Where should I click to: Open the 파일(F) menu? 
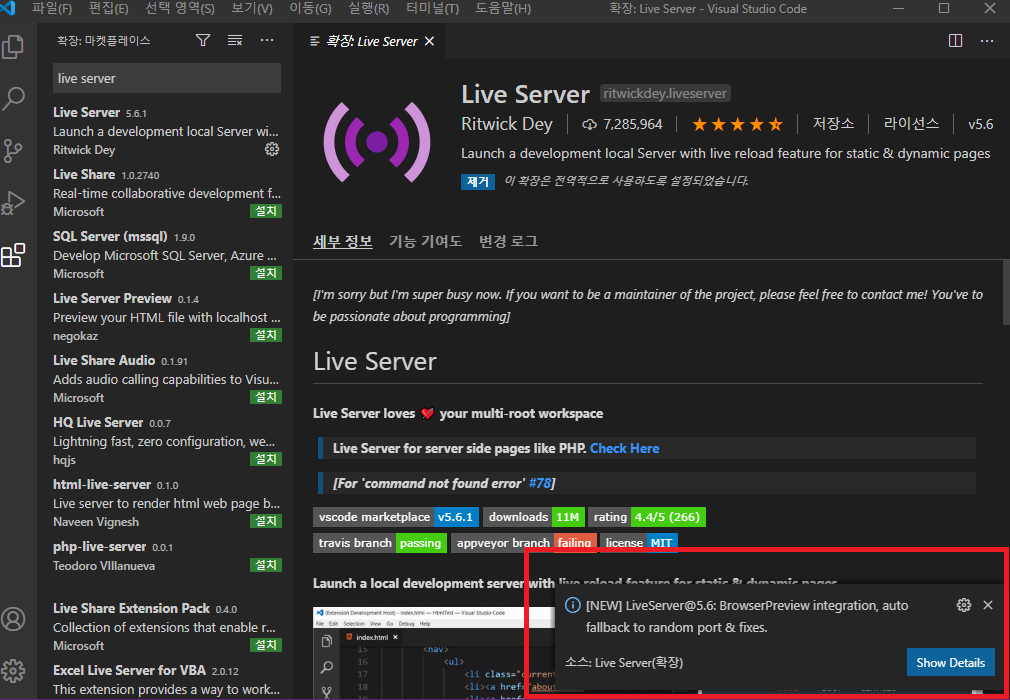(x=52, y=9)
